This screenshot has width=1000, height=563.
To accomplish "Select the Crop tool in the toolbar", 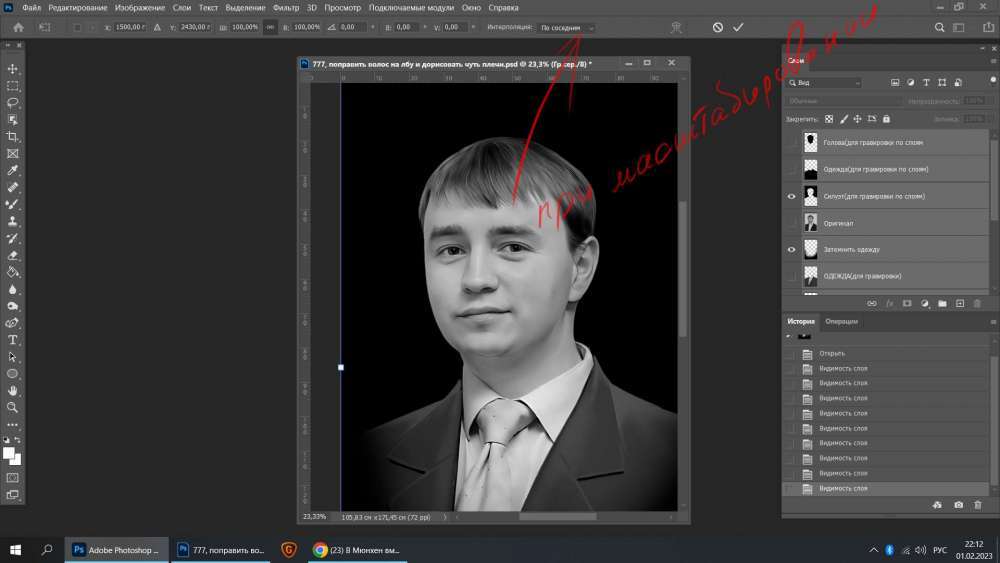I will coord(13,136).
